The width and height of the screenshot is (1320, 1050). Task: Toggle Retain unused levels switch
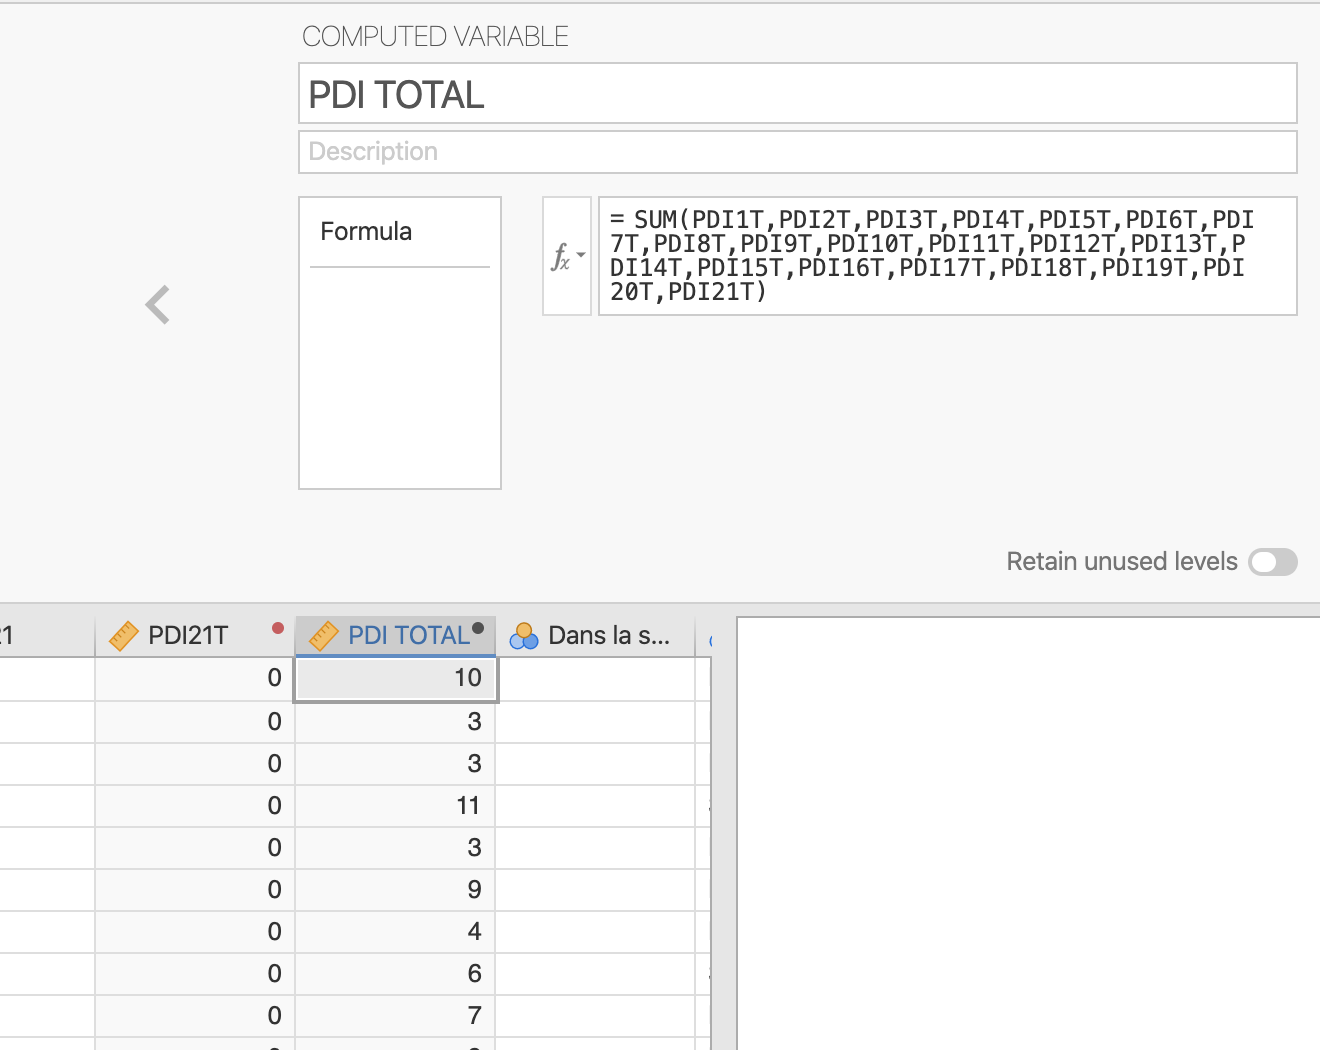(1272, 562)
